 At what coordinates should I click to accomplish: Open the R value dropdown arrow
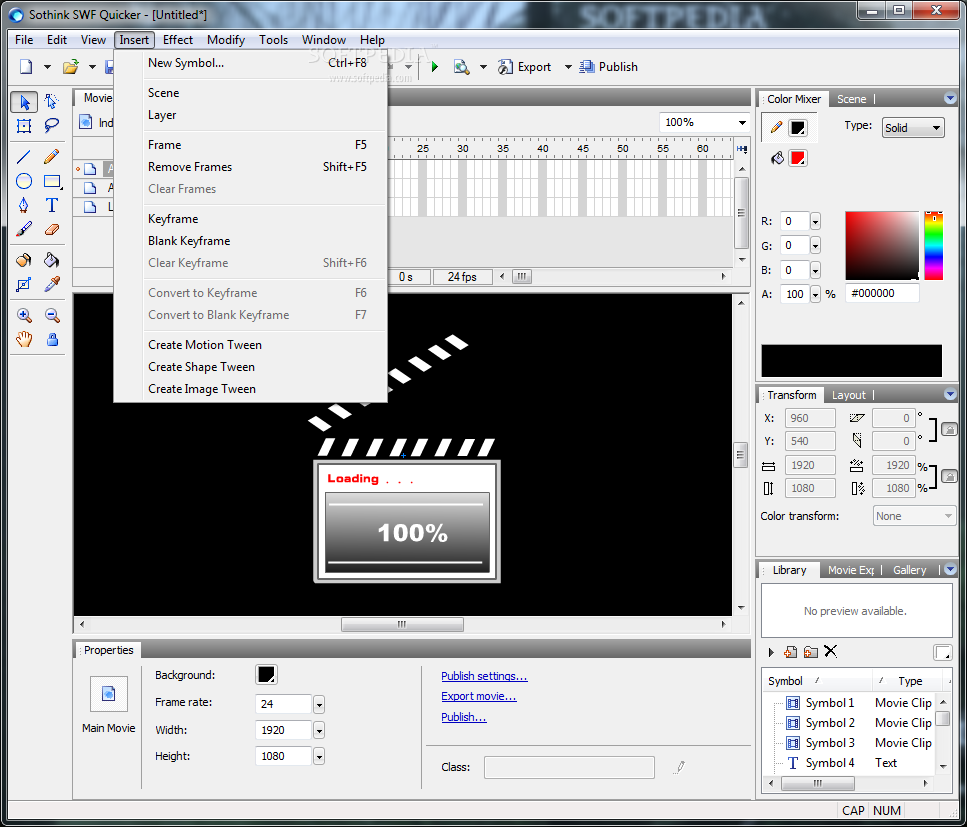815,221
